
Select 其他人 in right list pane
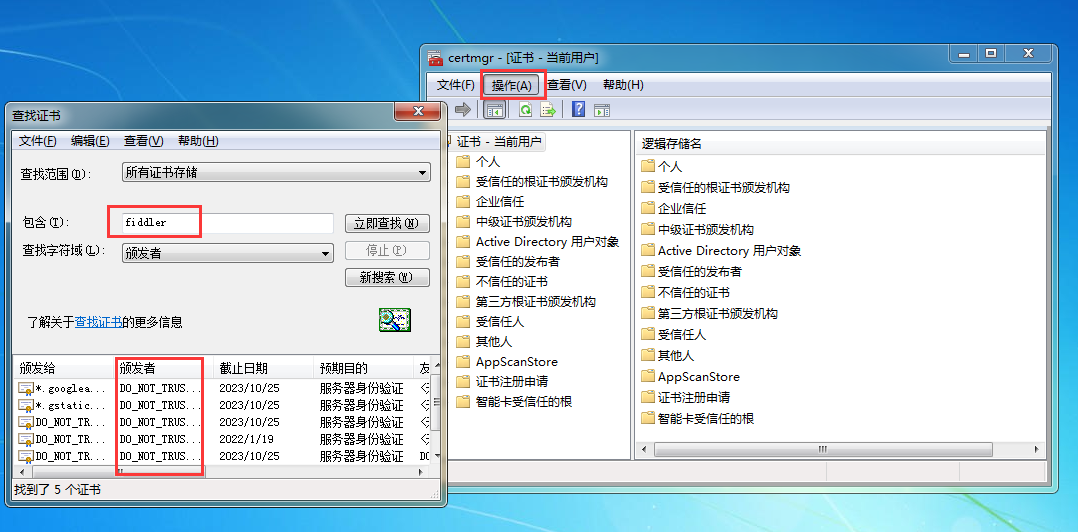point(676,355)
